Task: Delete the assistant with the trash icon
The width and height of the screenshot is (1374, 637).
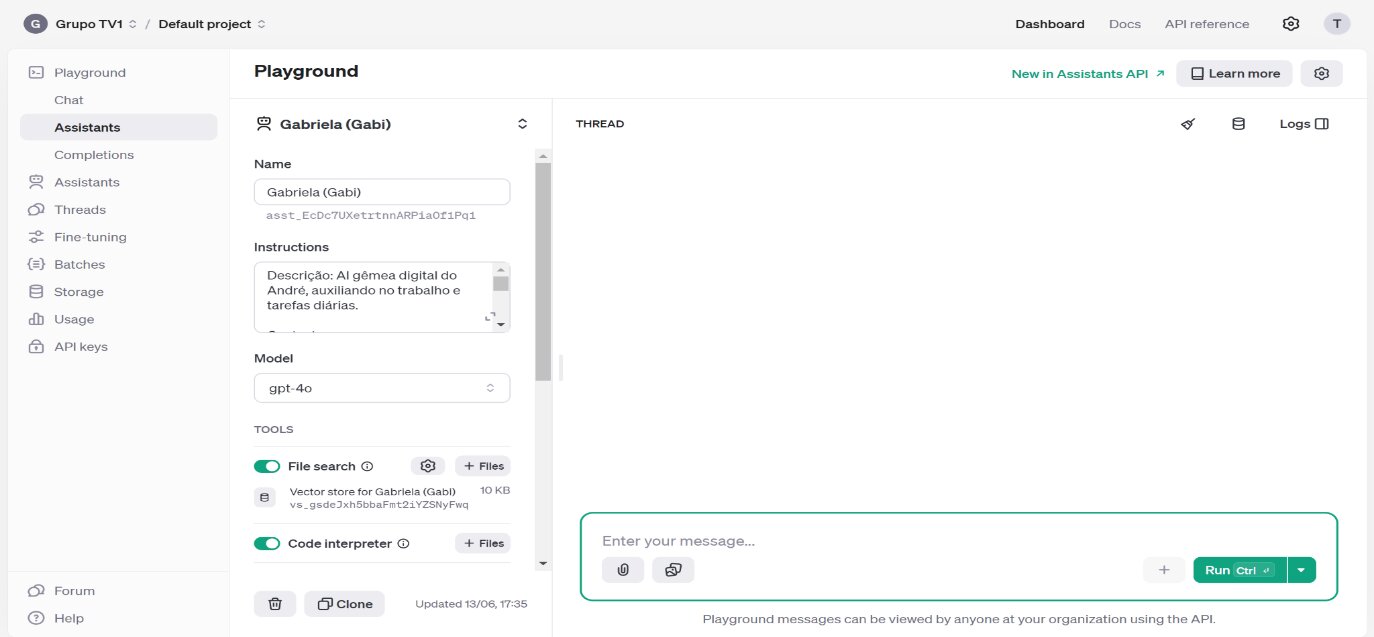Action: pos(275,604)
